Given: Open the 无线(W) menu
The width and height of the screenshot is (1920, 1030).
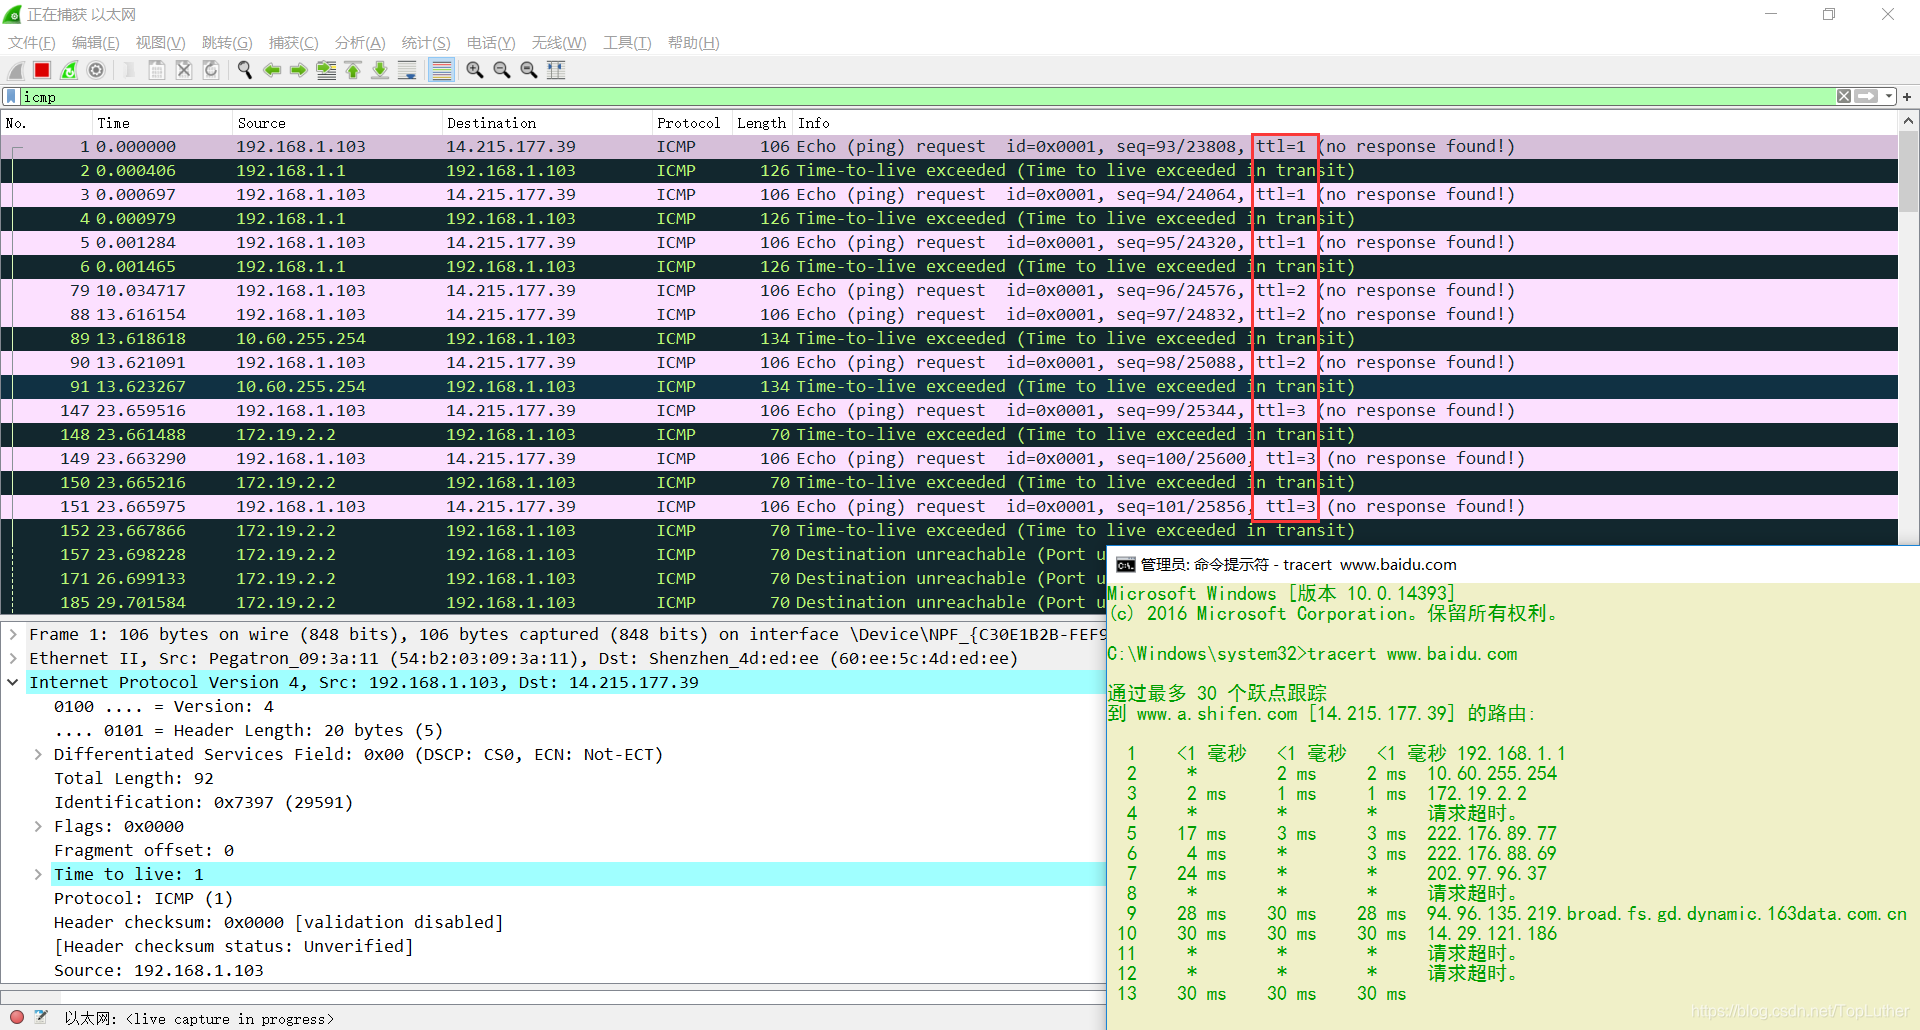Looking at the screenshot, I should click(559, 43).
